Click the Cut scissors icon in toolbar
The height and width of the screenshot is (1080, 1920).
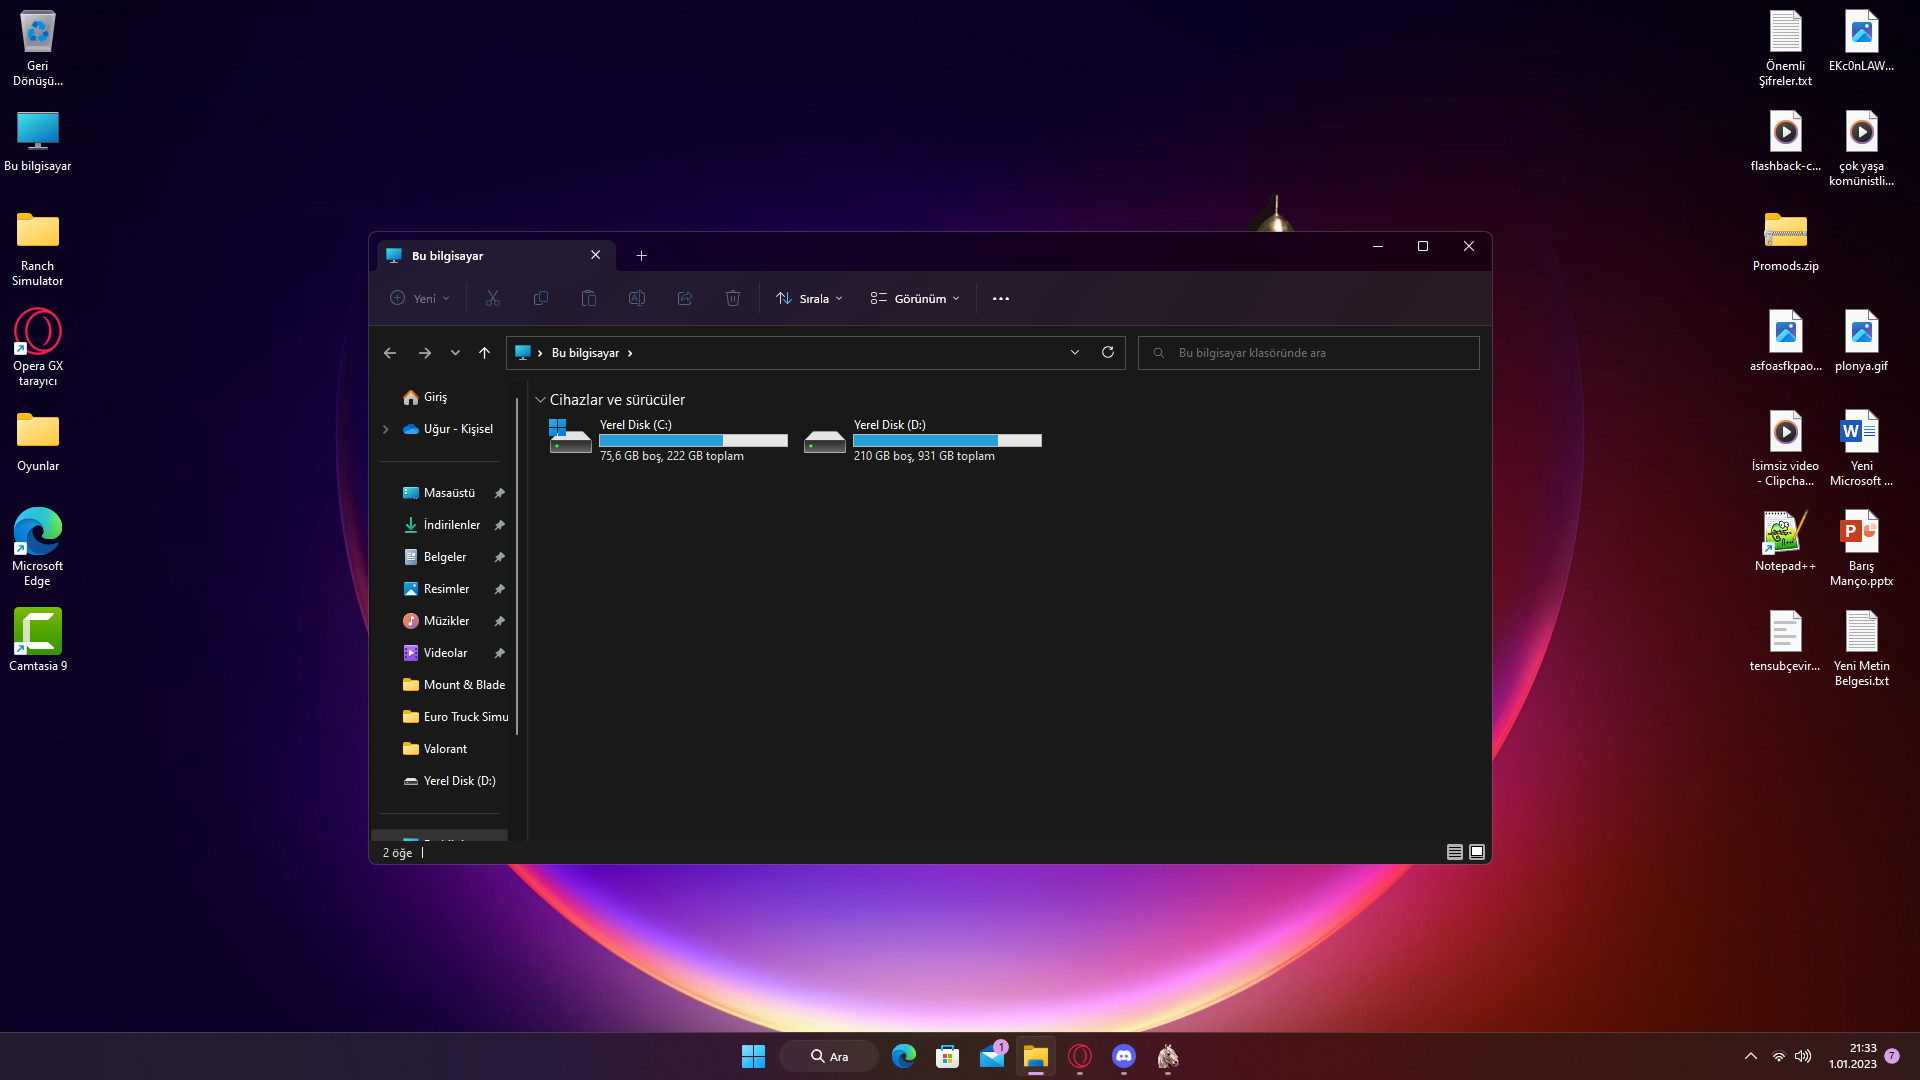(492, 298)
